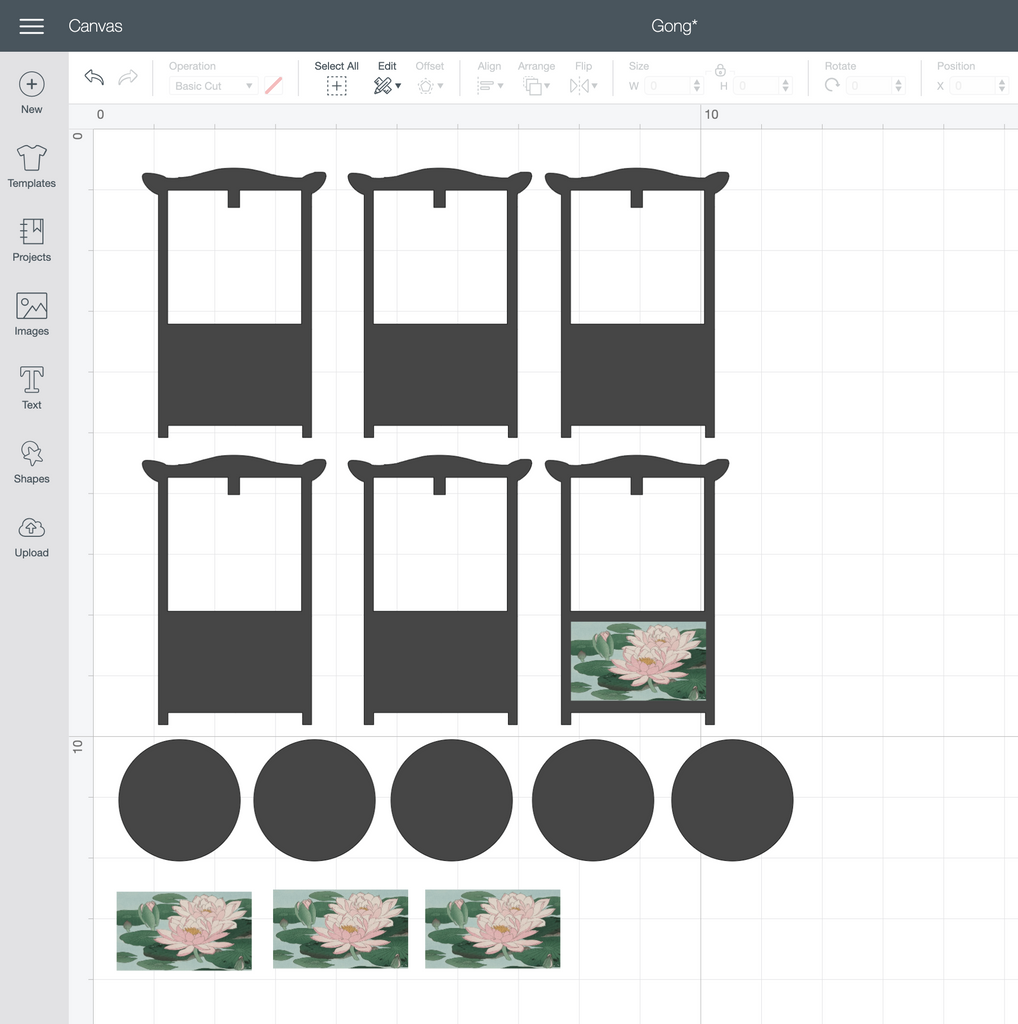The height and width of the screenshot is (1024, 1018).
Task: Expand the Operation Basic Cut dropdown
Action: point(213,86)
